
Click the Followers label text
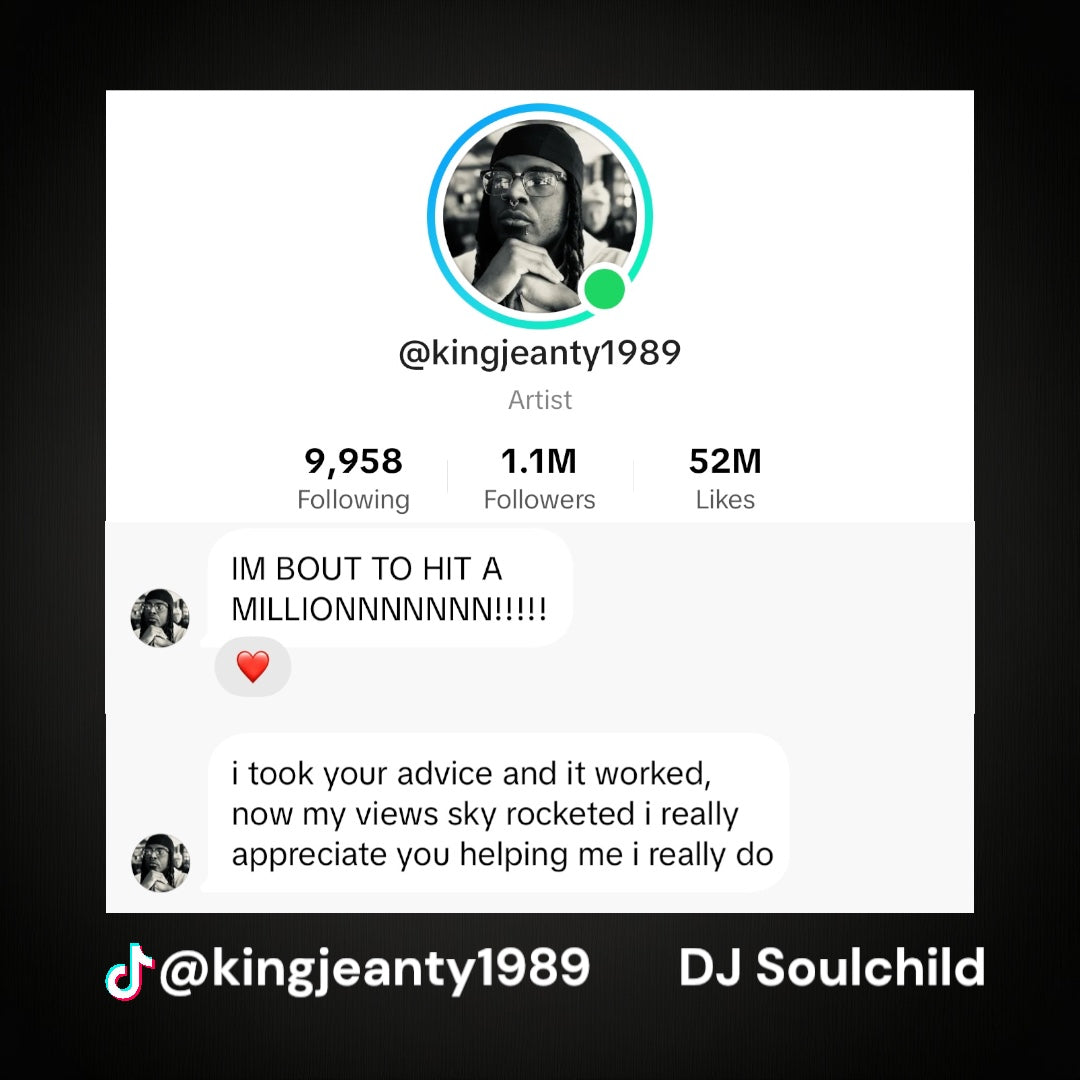click(x=539, y=499)
